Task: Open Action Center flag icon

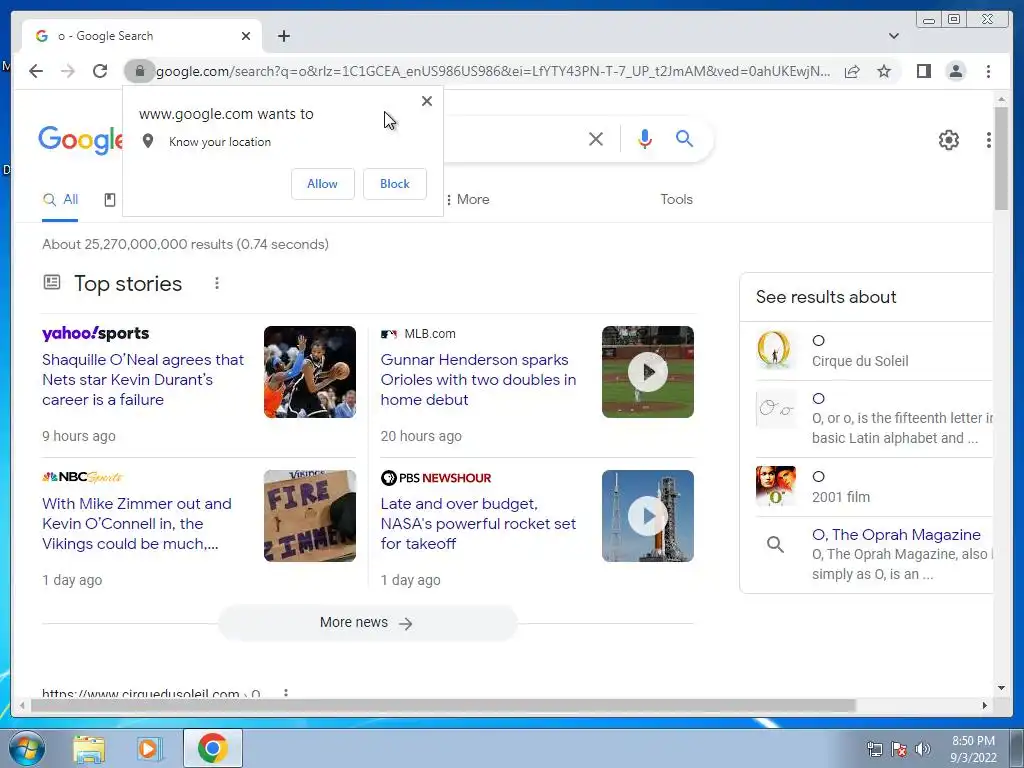Action: coord(899,749)
